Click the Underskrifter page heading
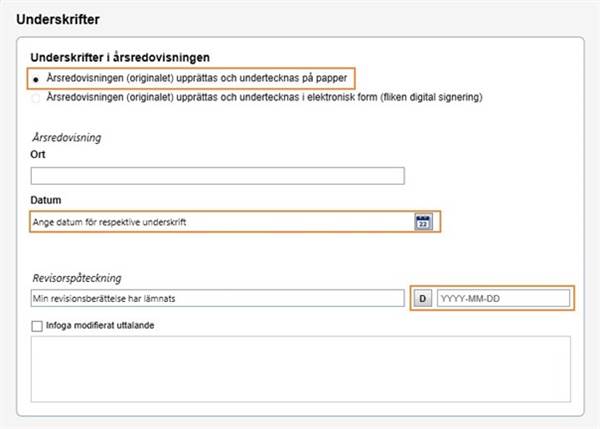The width and height of the screenshot is (600, 429). pos(58,19)
